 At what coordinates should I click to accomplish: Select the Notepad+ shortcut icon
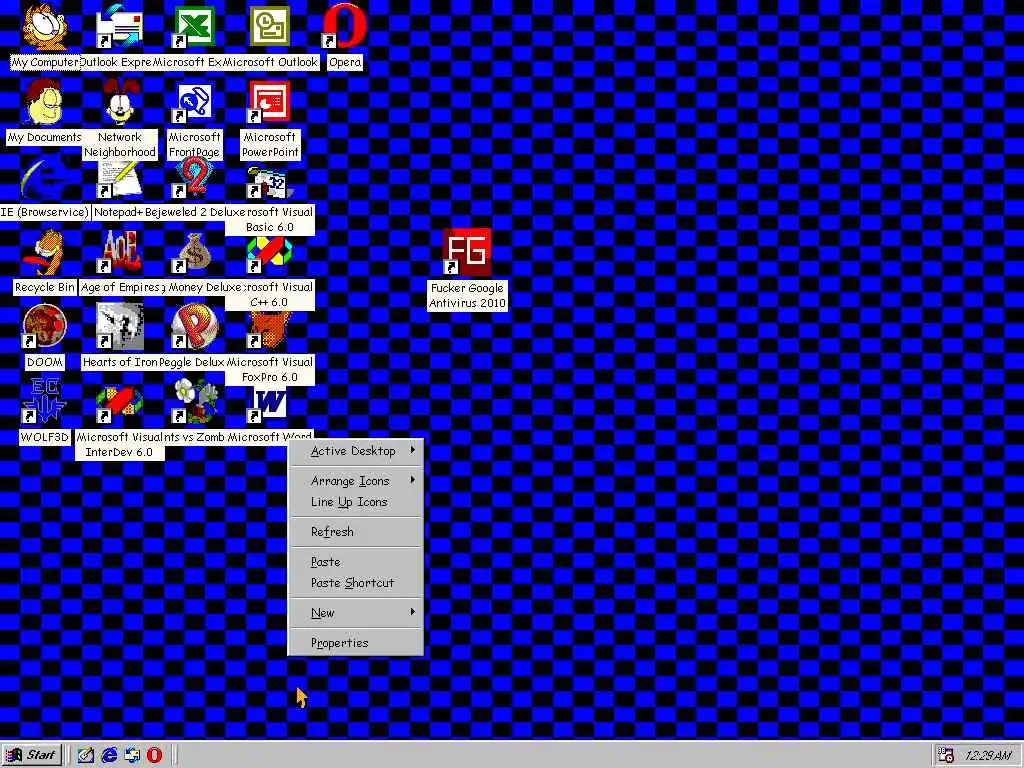(120, 178)
